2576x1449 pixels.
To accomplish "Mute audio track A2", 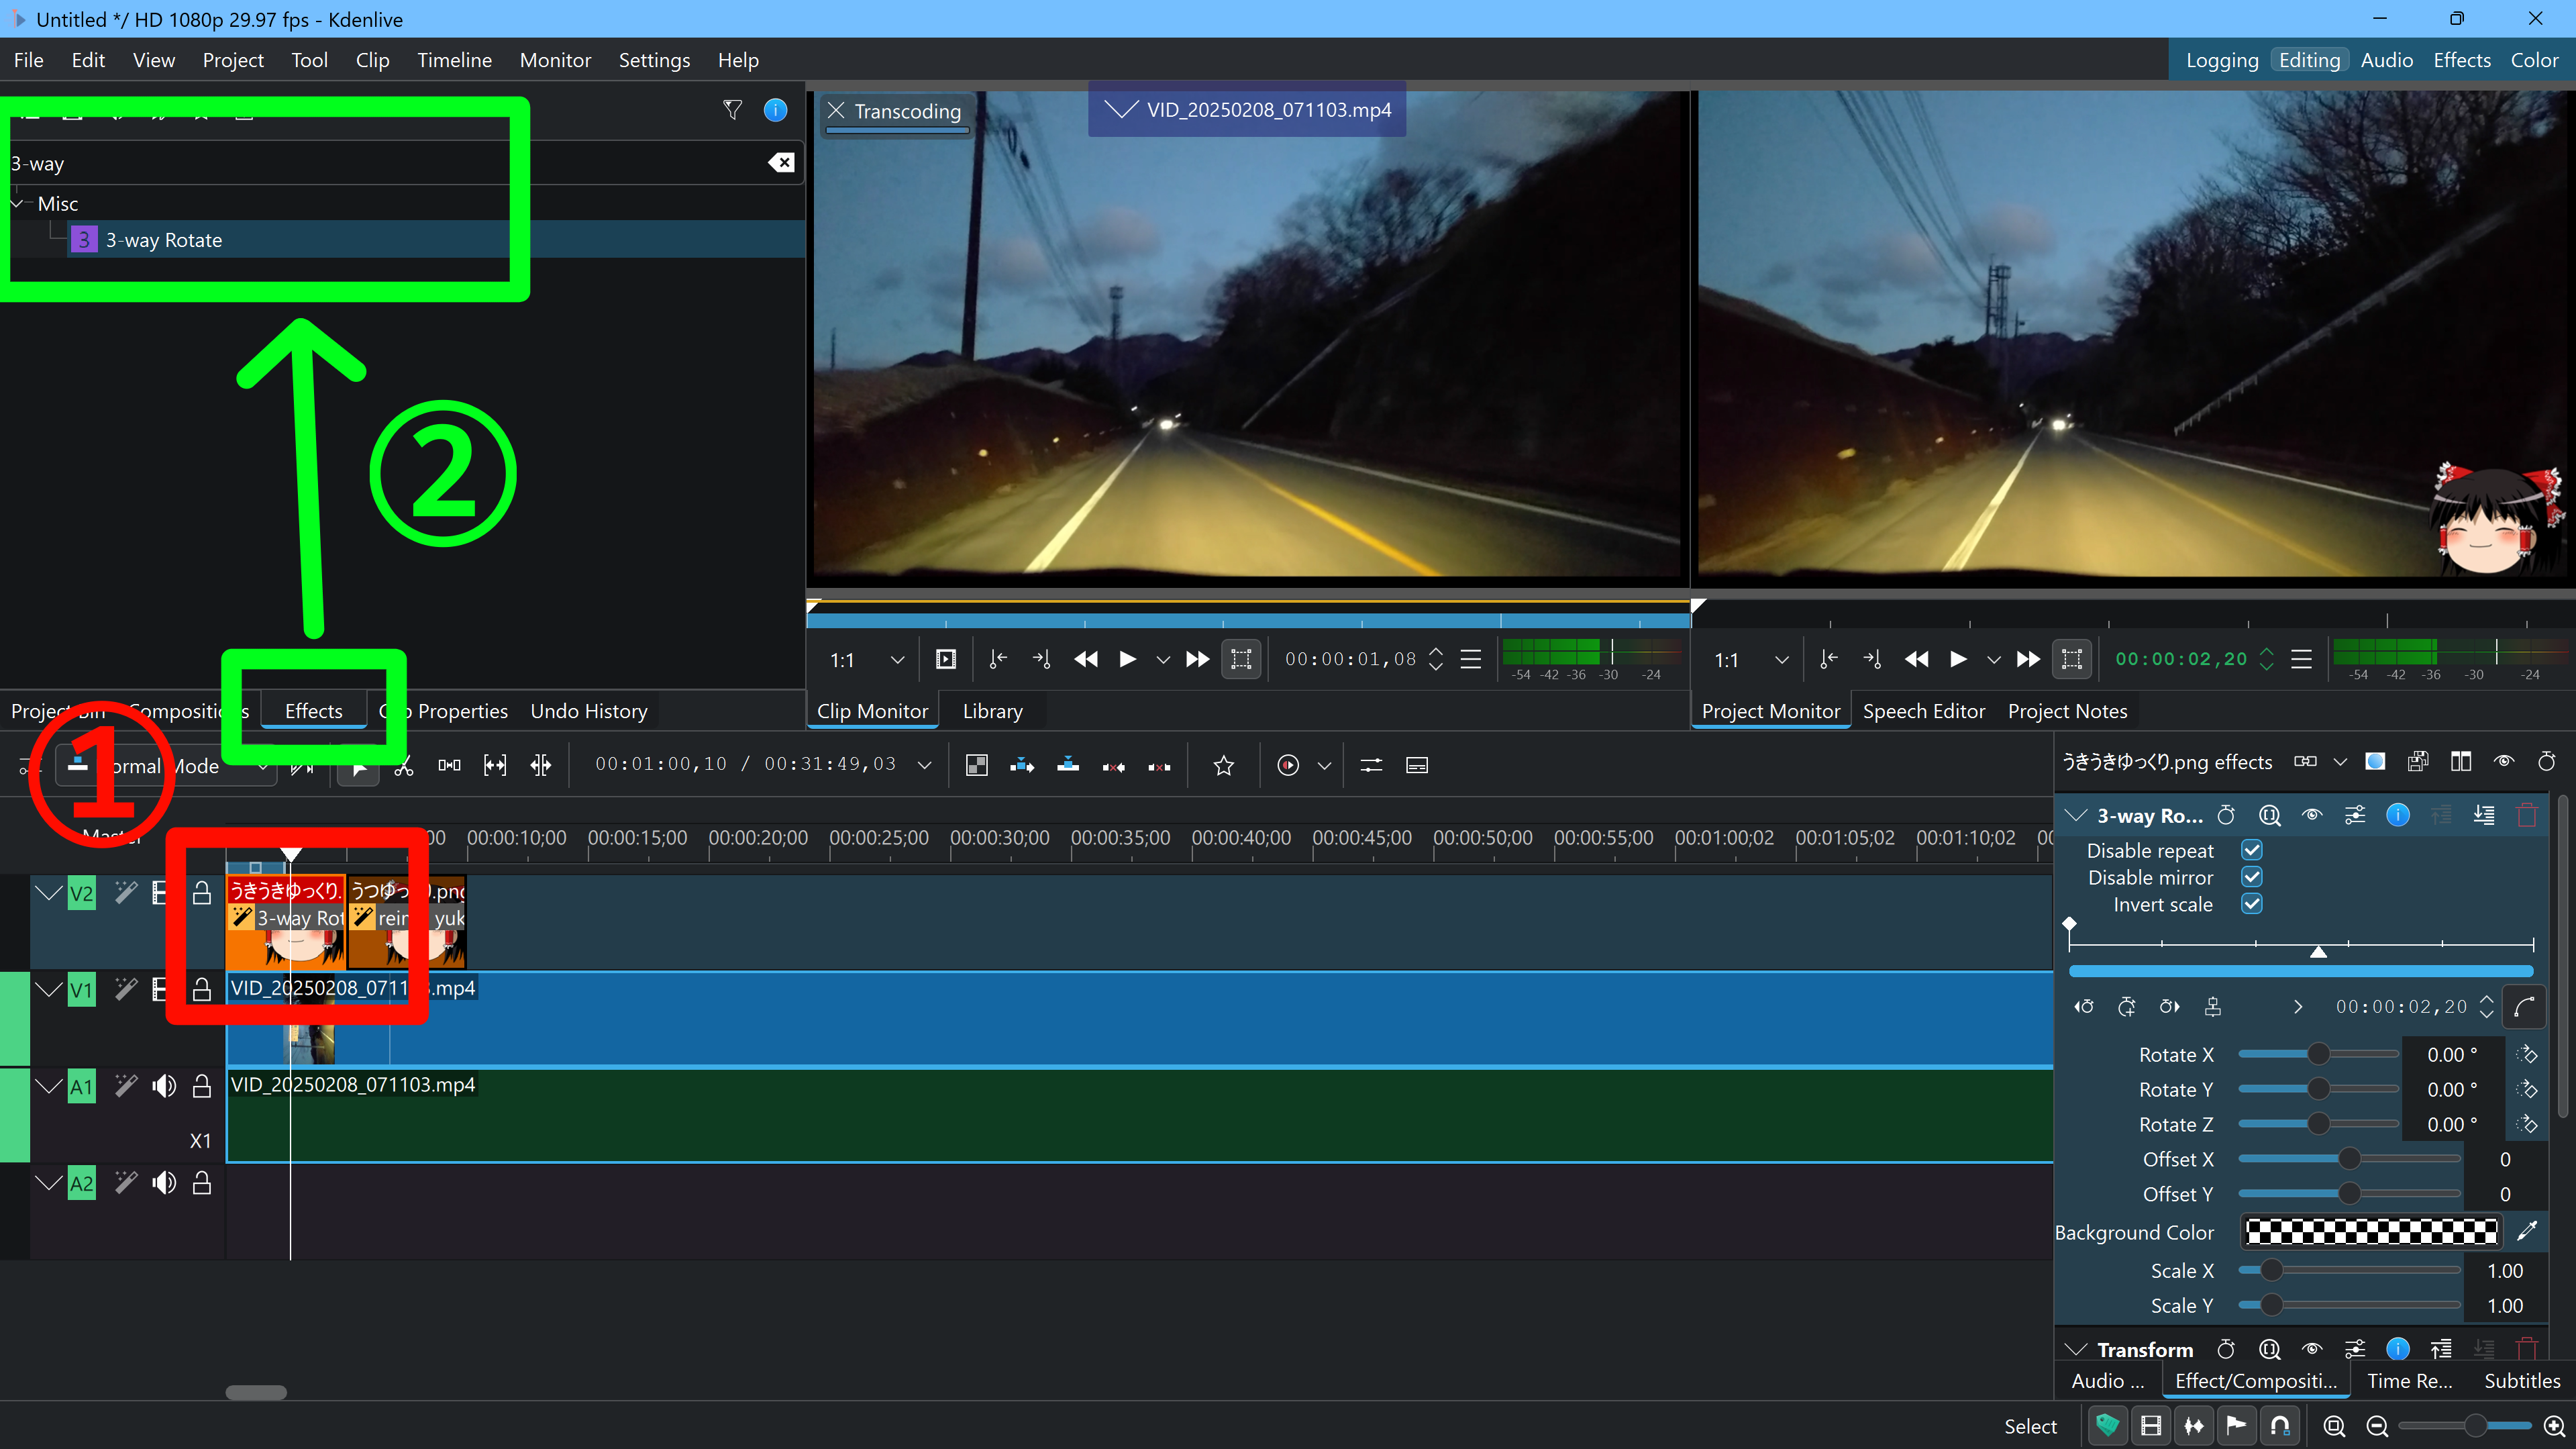I will (x=164, y=1183).
